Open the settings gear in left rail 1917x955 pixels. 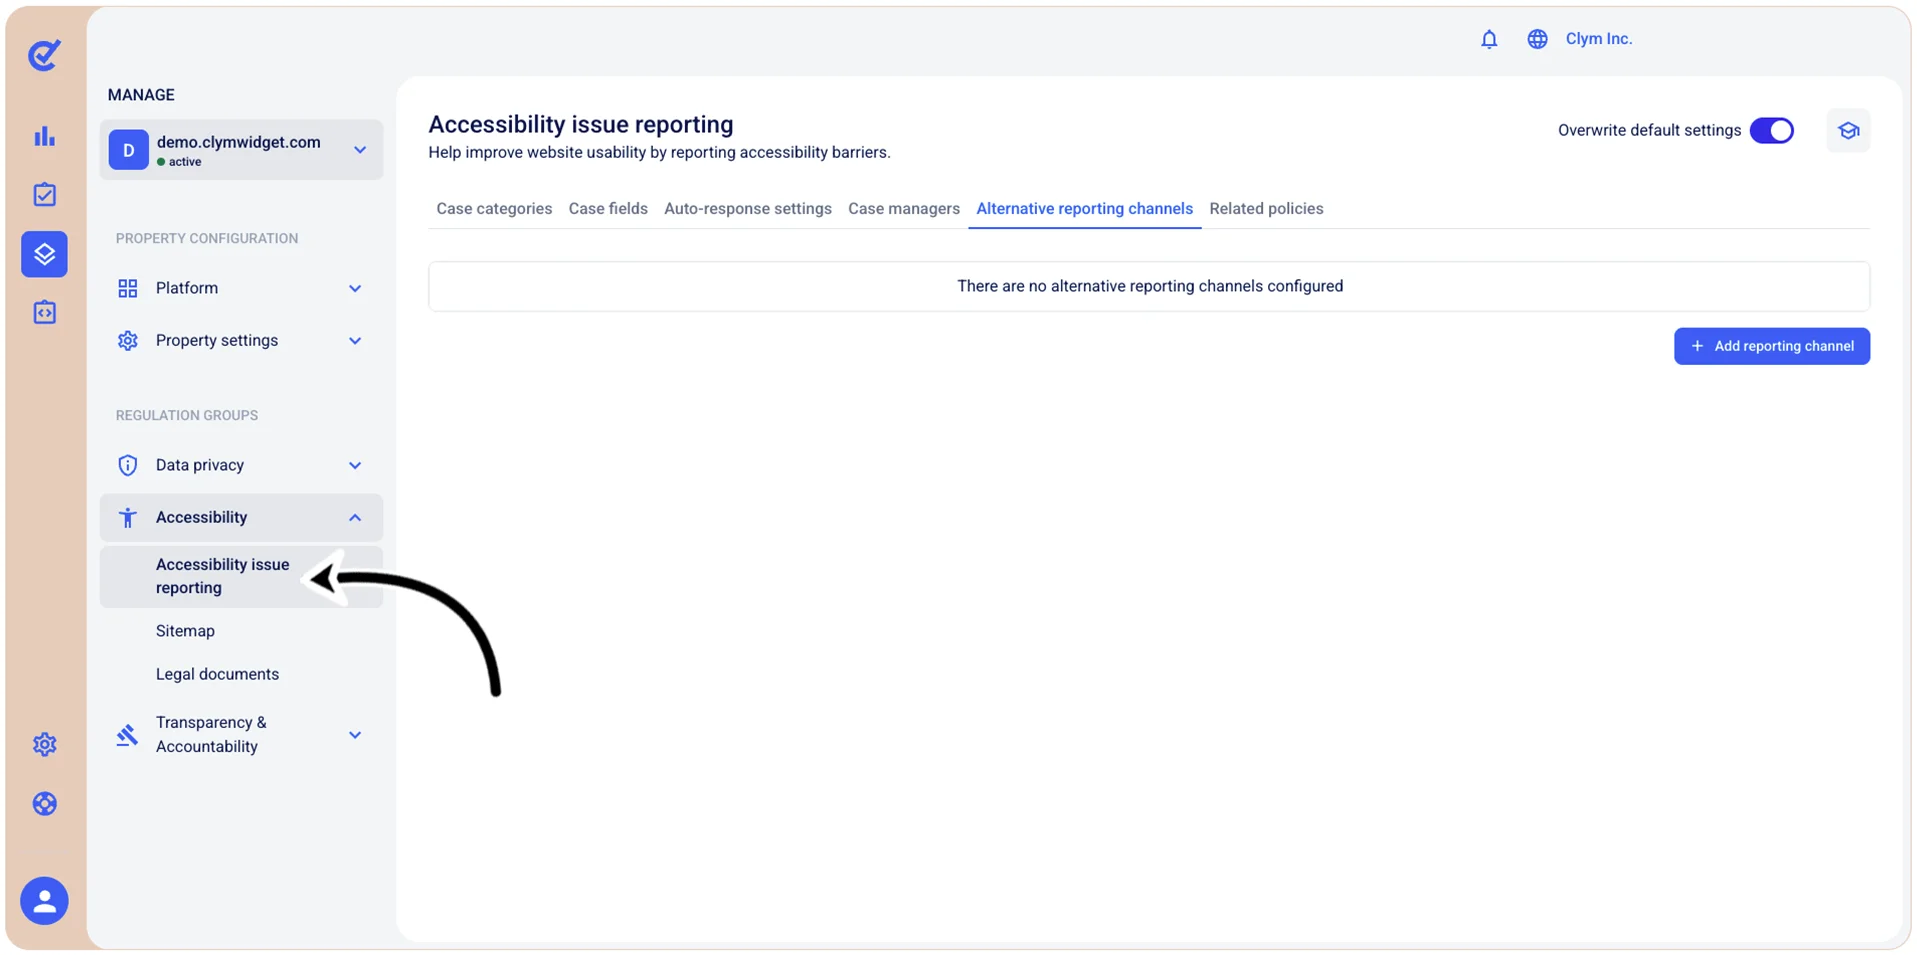pos(44,744)
